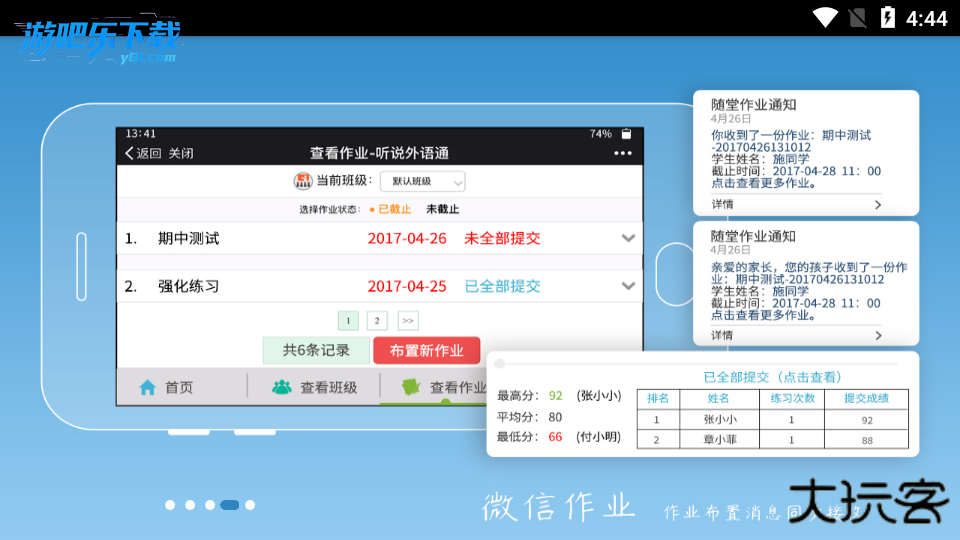Click chevron arrow on the 亲爱的家长 notification card
The width and height of the screenshot is (960, 540).
(878, 336)
